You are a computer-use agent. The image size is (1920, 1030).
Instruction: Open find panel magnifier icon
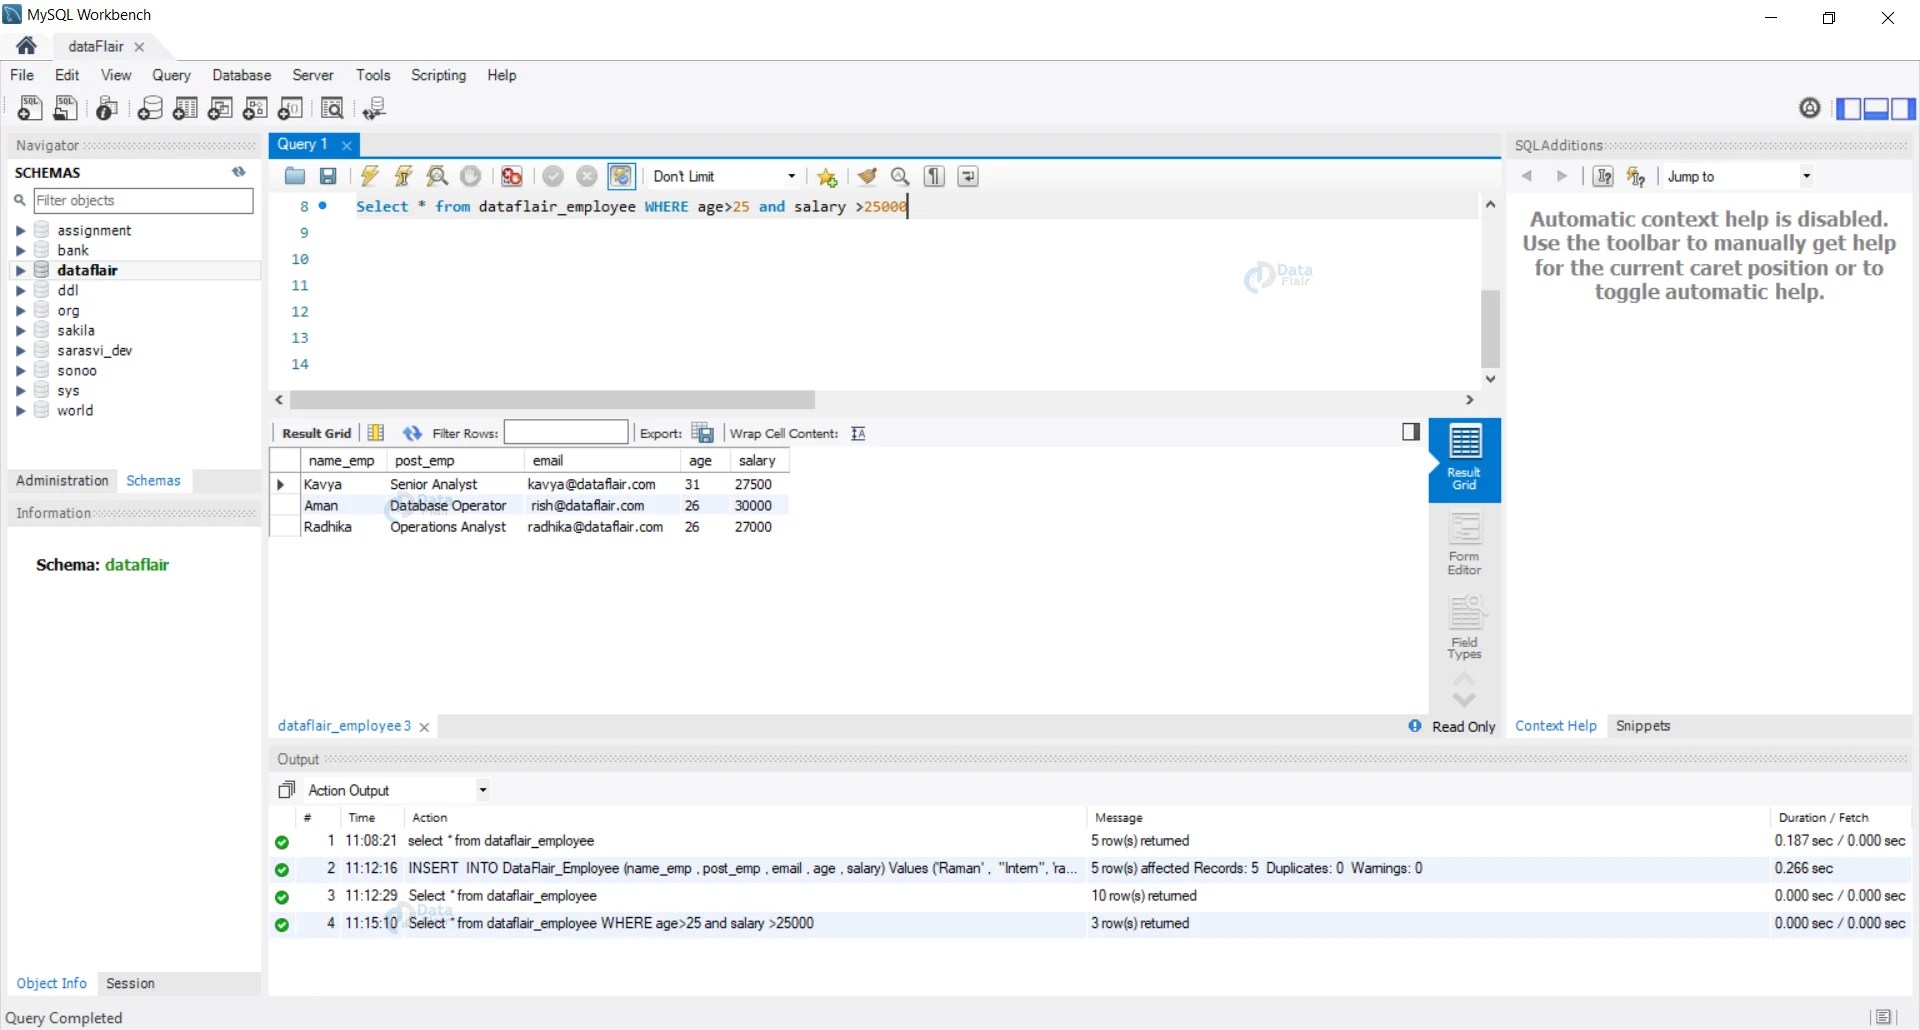point(900,177)
